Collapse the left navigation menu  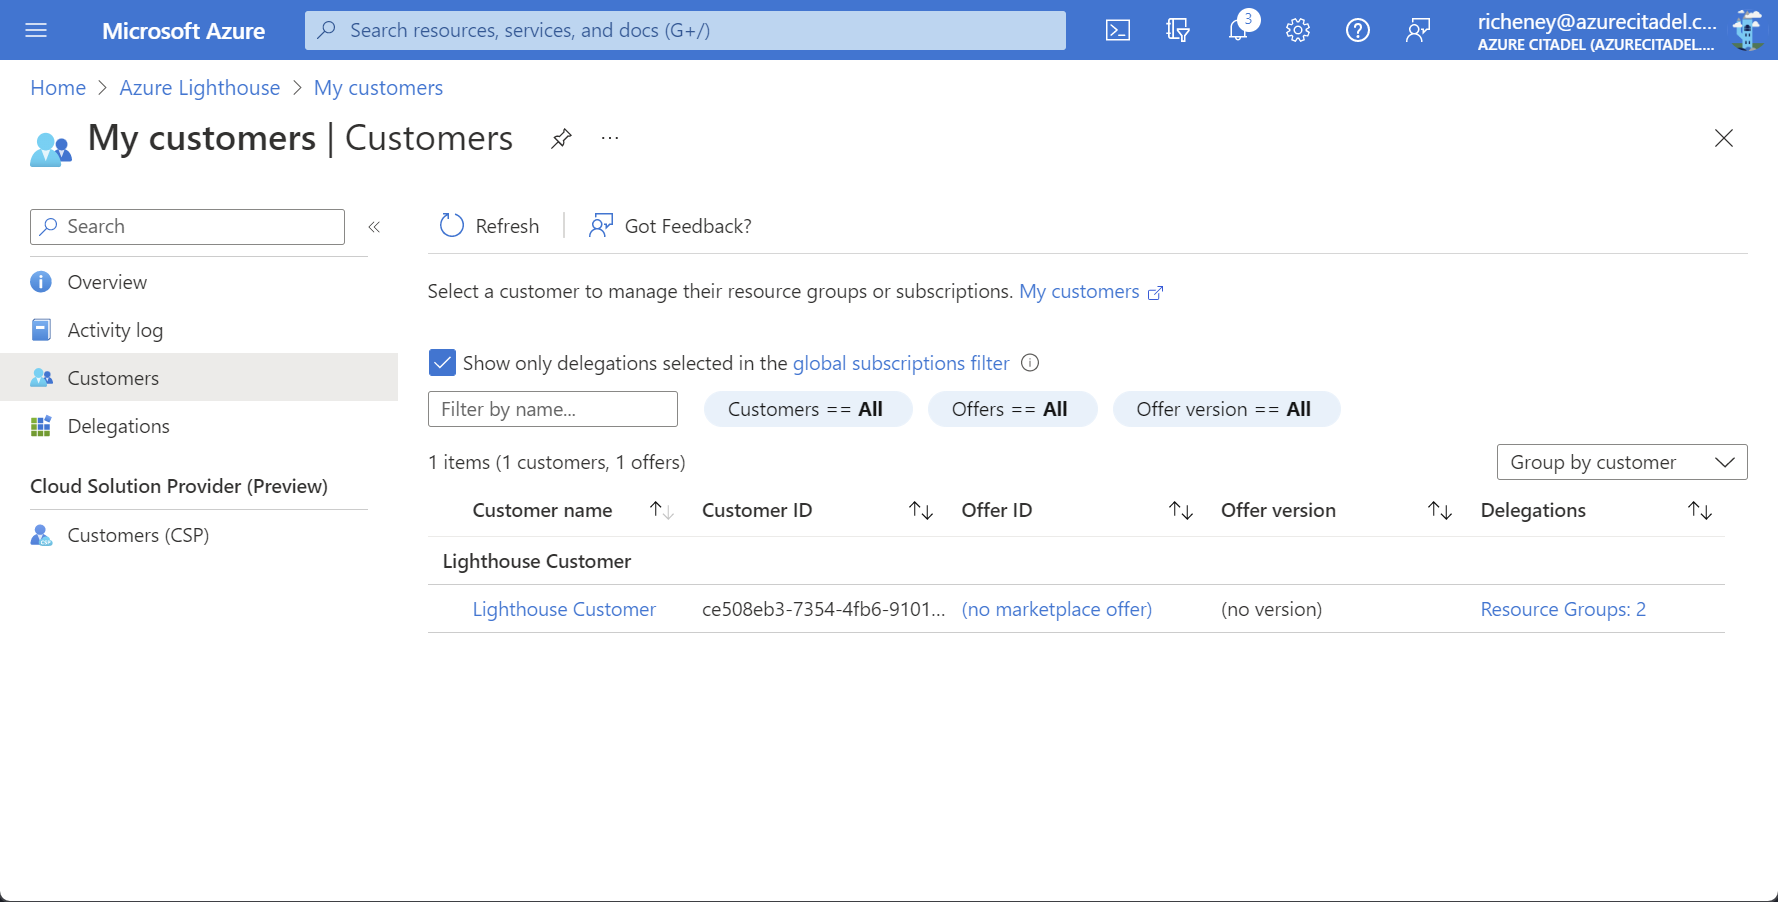pos(374,227)
